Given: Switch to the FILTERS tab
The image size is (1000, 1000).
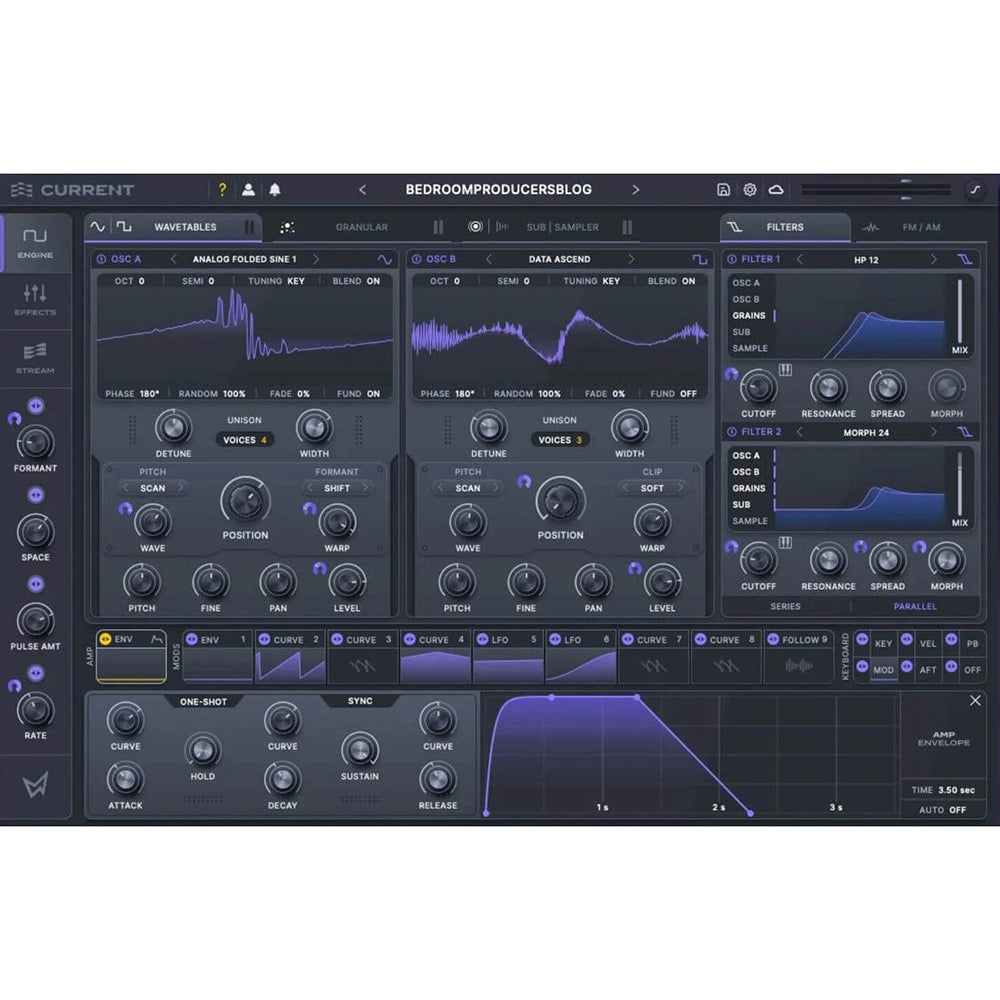Looking at the screenshot, I should pos(786,227).
